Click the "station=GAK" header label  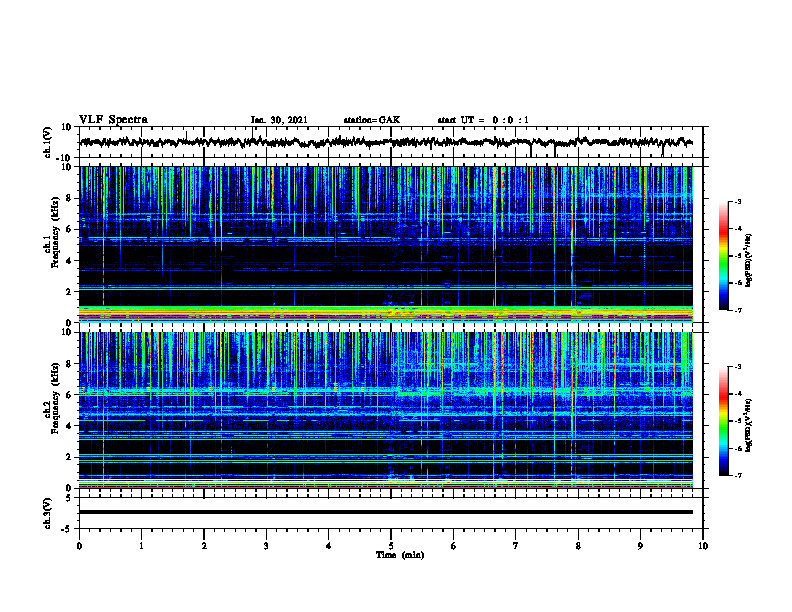[372, 120]
